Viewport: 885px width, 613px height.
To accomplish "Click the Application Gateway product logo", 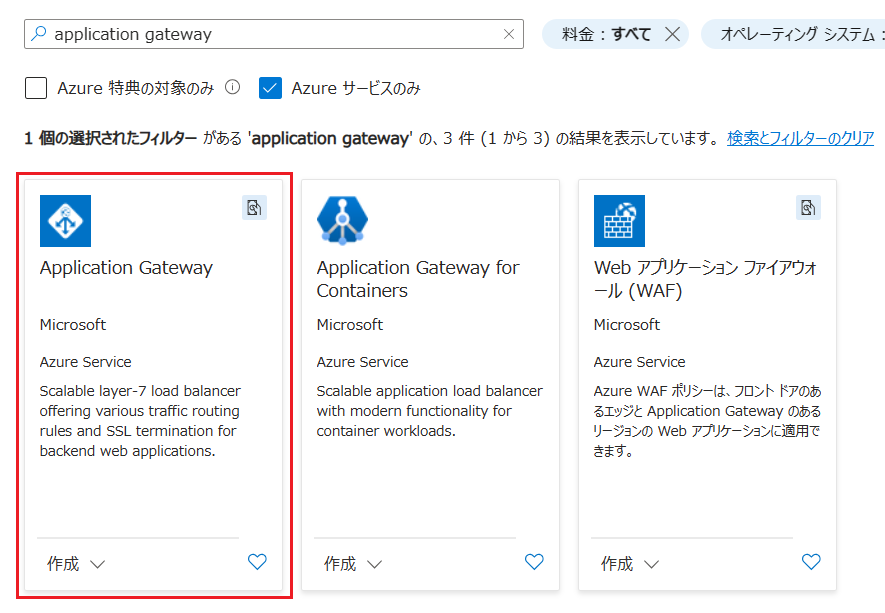I will tap(65, 221).
